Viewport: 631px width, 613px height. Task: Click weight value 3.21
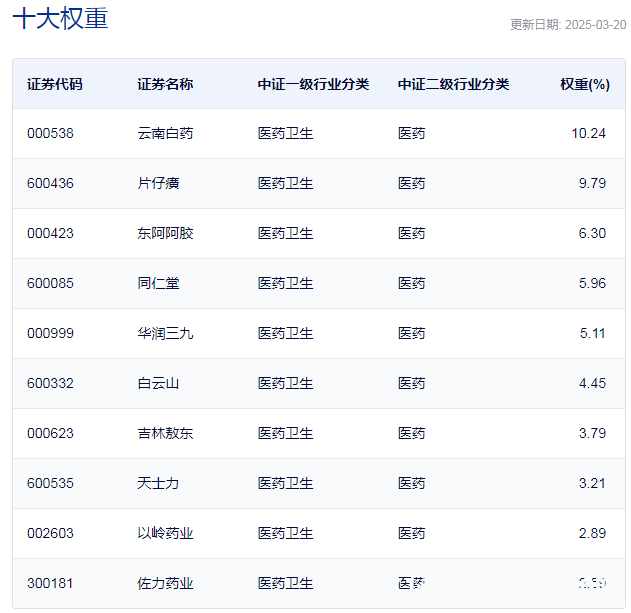click(592, 483)
